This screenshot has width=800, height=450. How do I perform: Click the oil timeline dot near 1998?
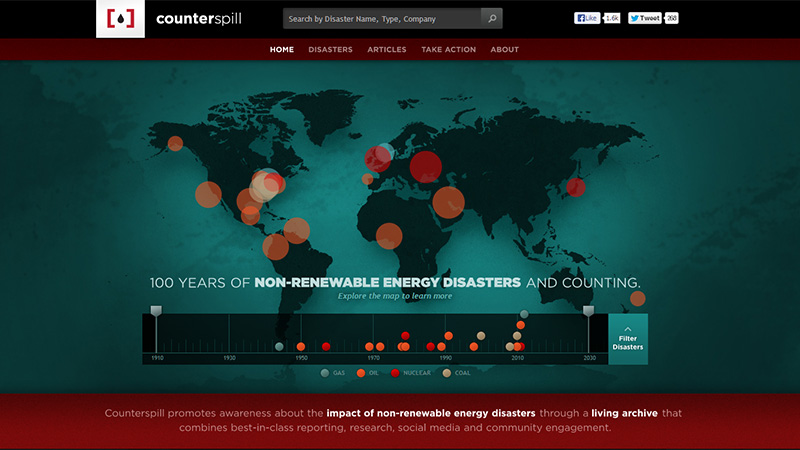click(x=474, y=347)
